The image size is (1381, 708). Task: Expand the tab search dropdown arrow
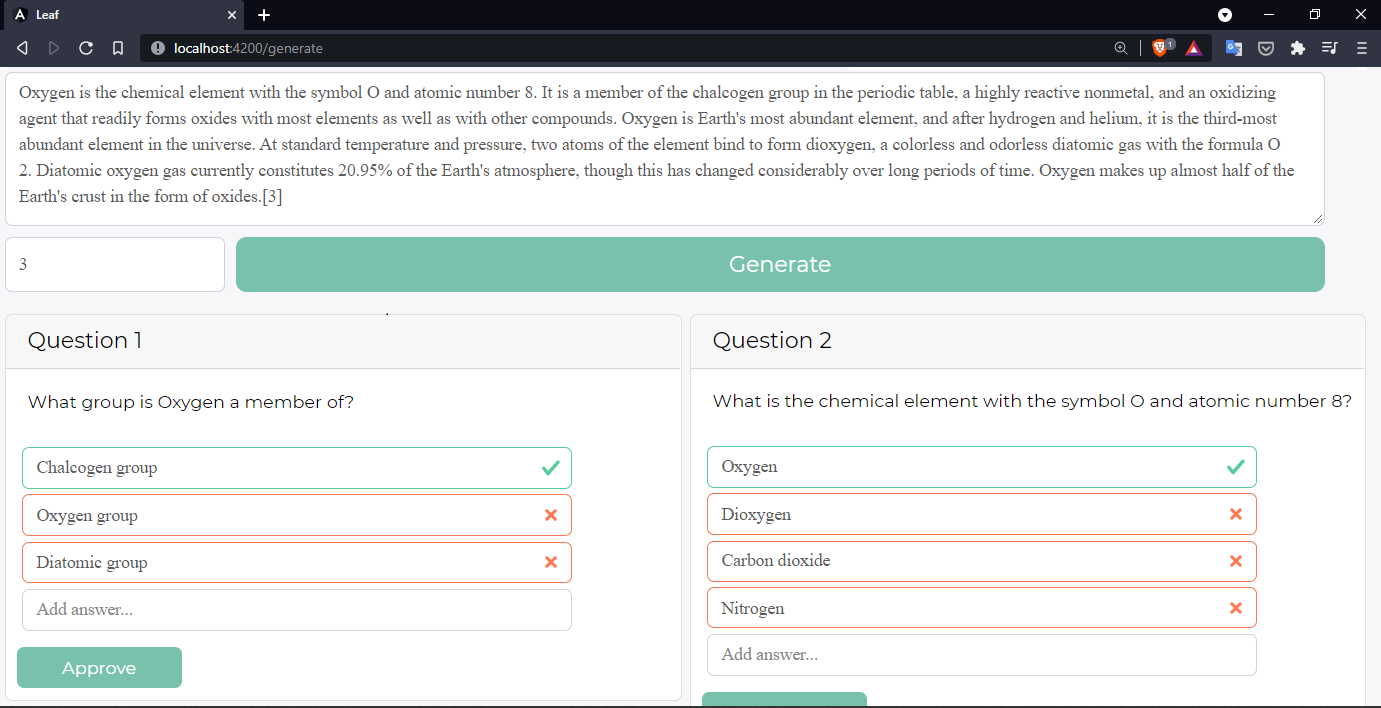(x=1225, y=15)
